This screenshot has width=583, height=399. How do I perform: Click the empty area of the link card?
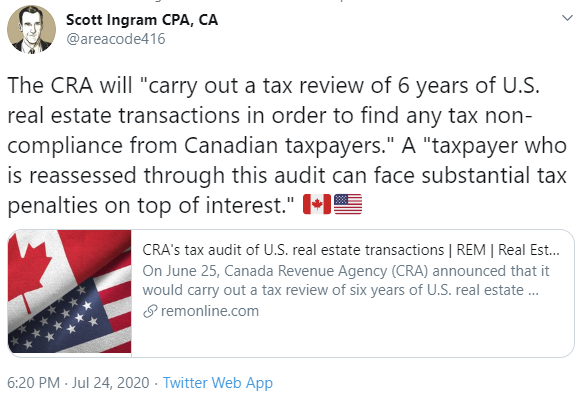352,337
